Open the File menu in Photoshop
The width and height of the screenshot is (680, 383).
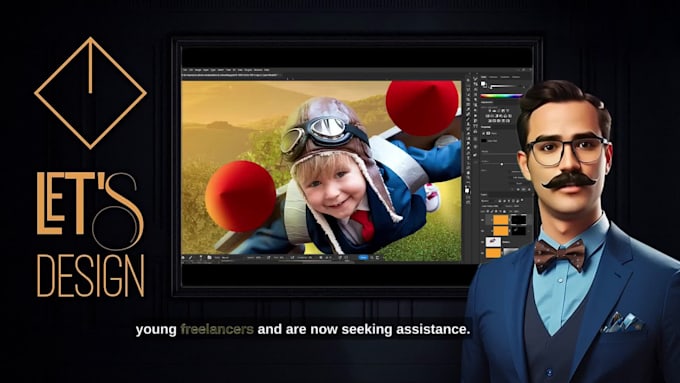pyautogui.click(x=185, y=70)
